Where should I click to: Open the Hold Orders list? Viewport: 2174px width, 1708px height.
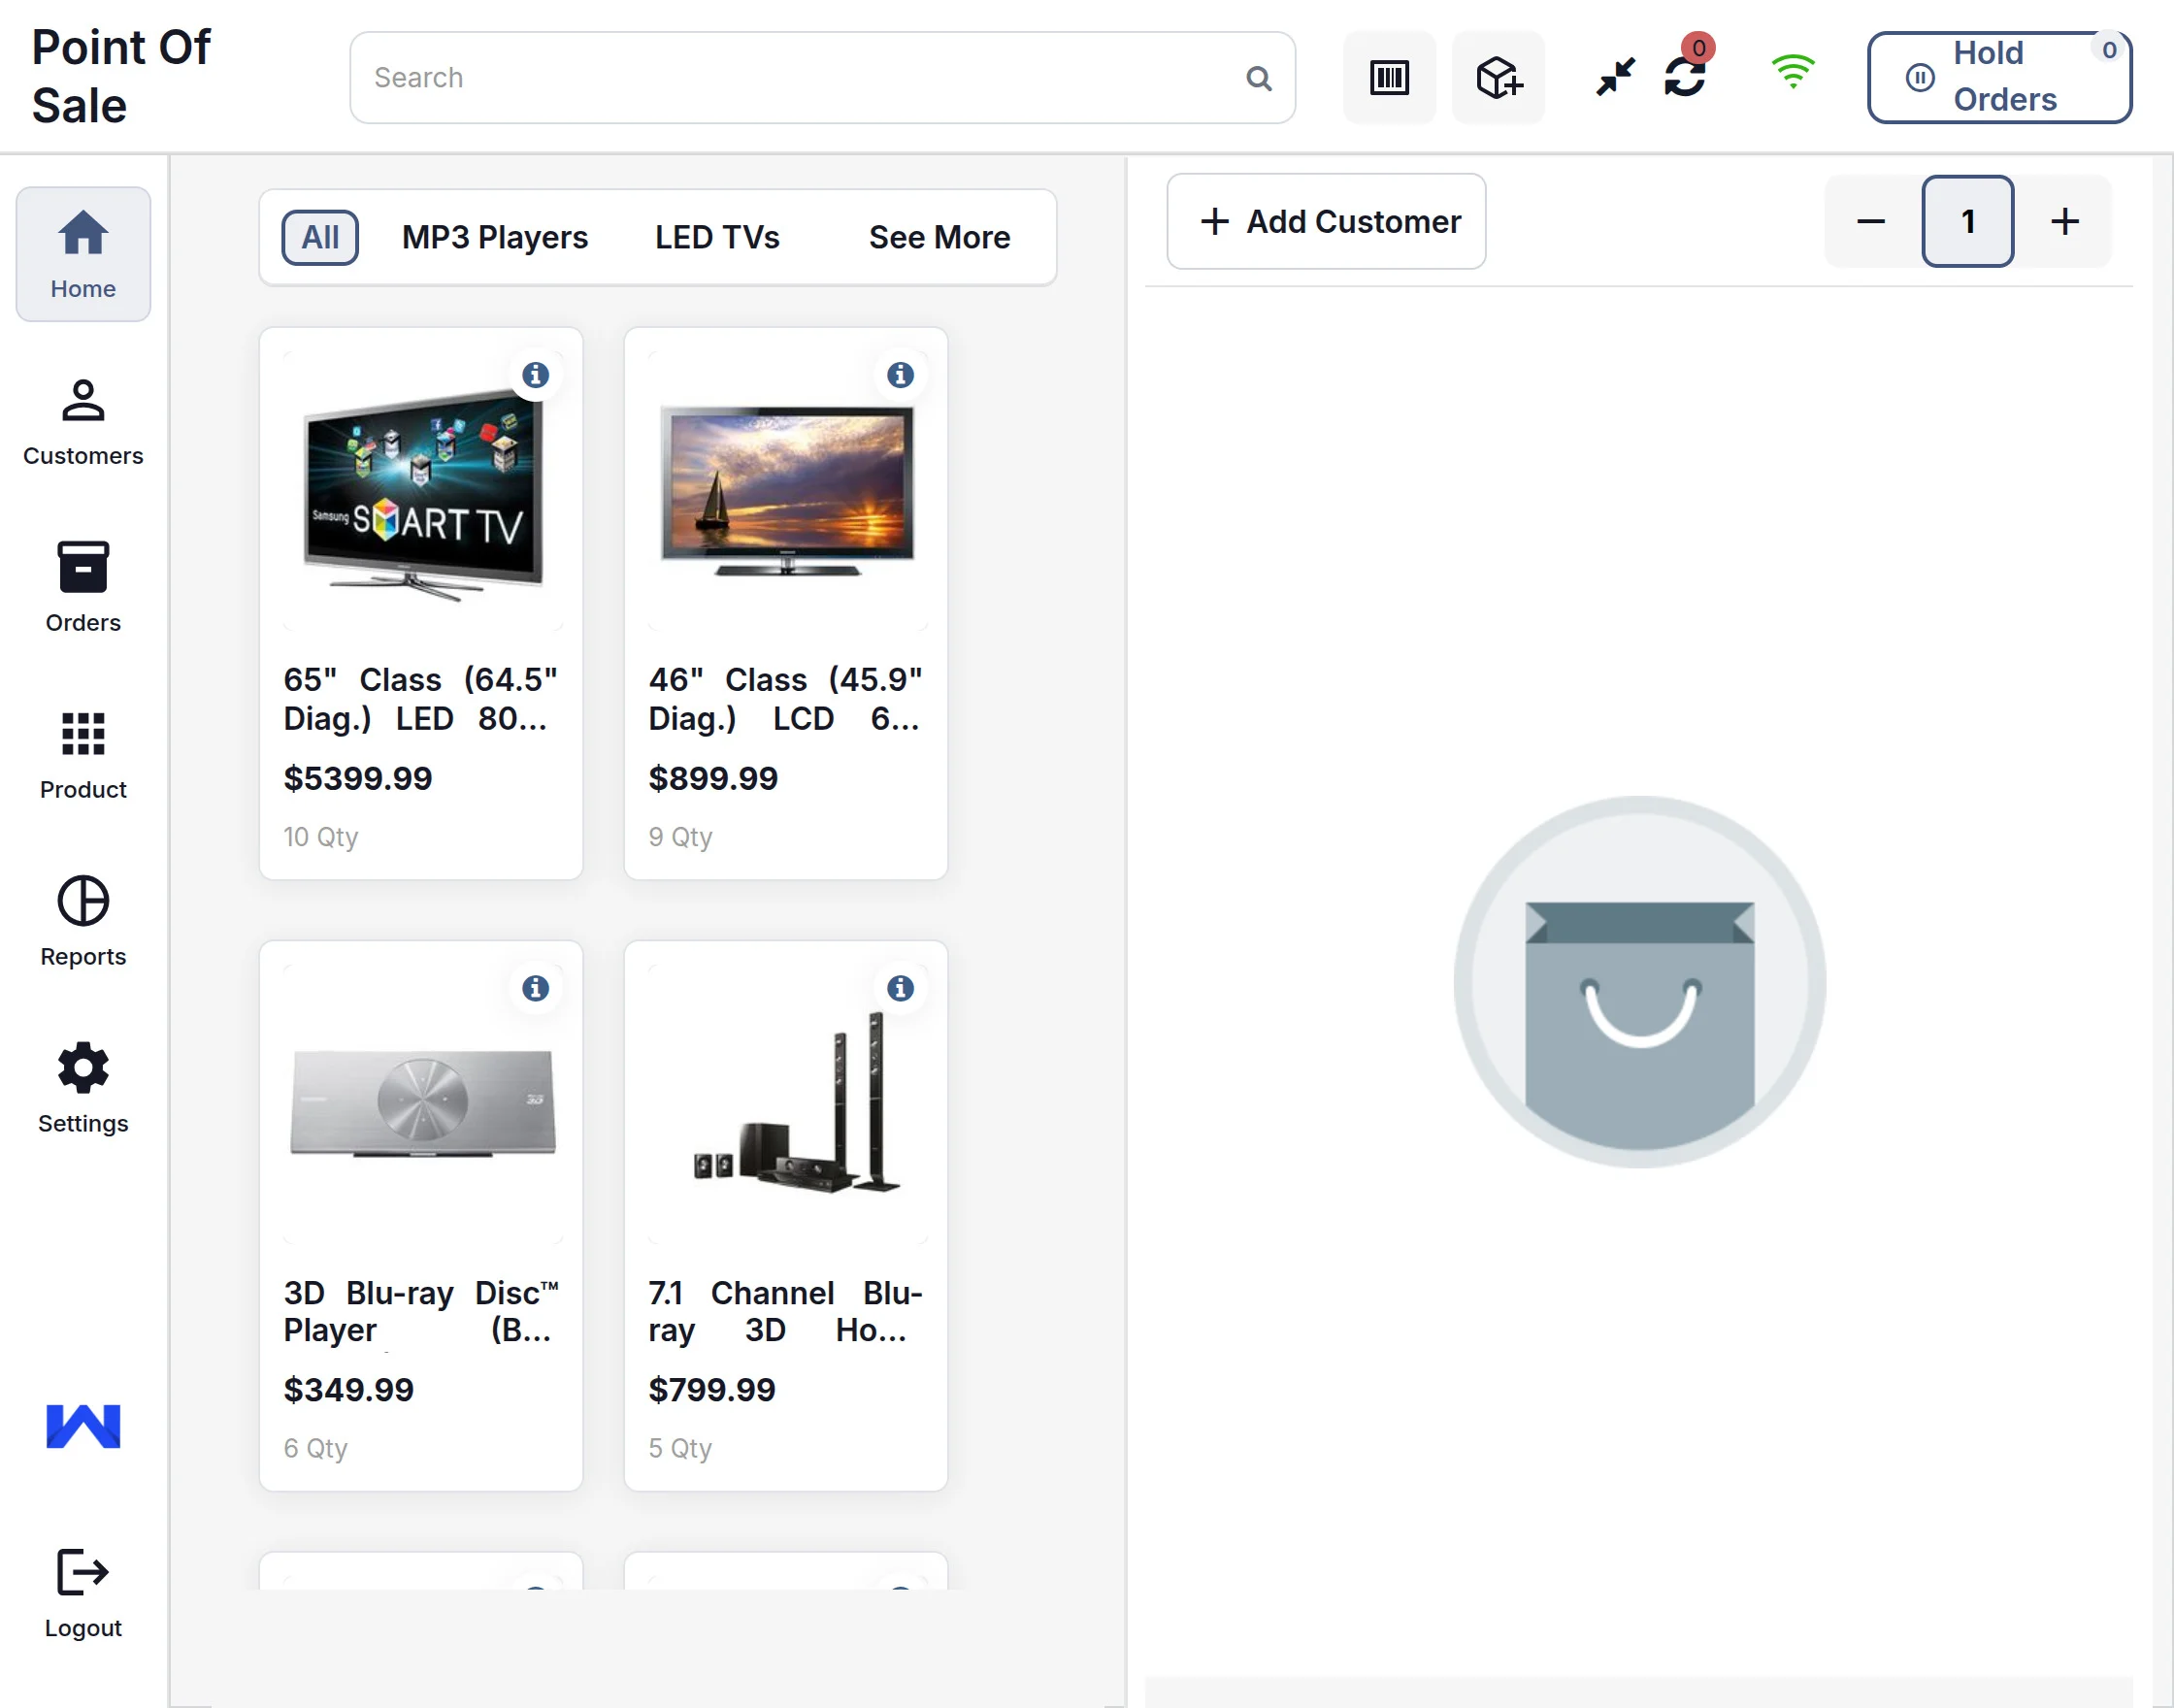click(x=1998, y=77)
